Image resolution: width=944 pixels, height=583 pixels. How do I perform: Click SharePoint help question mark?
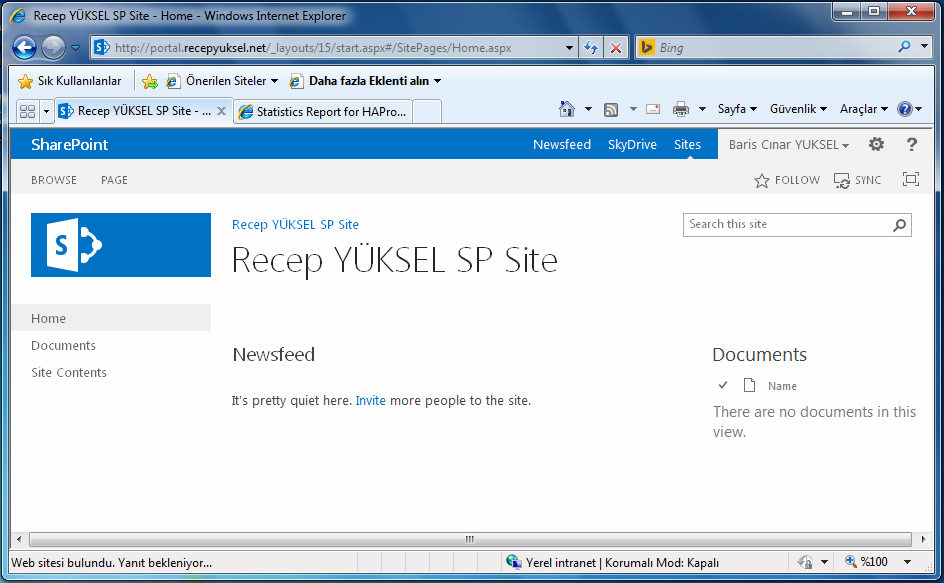click(x=911, y=144)
